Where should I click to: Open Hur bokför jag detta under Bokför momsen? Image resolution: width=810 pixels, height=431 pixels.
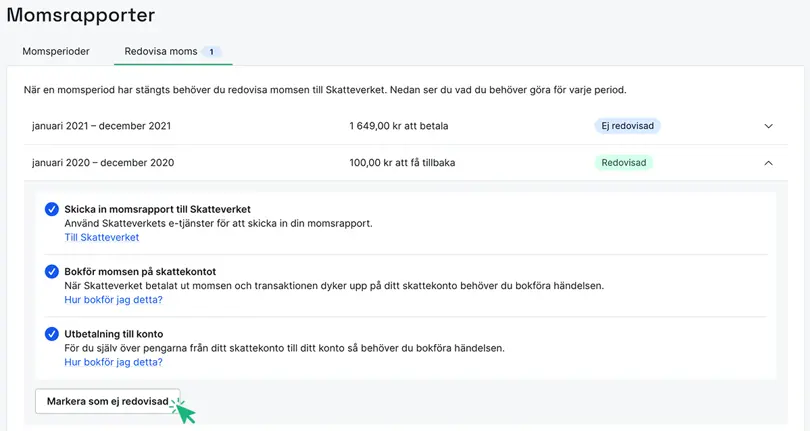point(113,300)
